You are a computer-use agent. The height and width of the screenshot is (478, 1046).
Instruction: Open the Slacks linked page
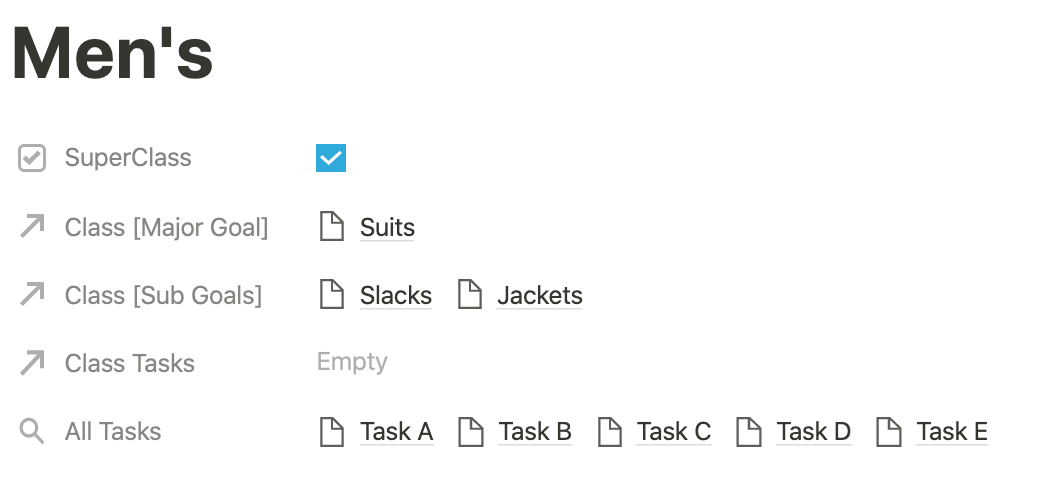pyautogui.click(x=396, y=295)
